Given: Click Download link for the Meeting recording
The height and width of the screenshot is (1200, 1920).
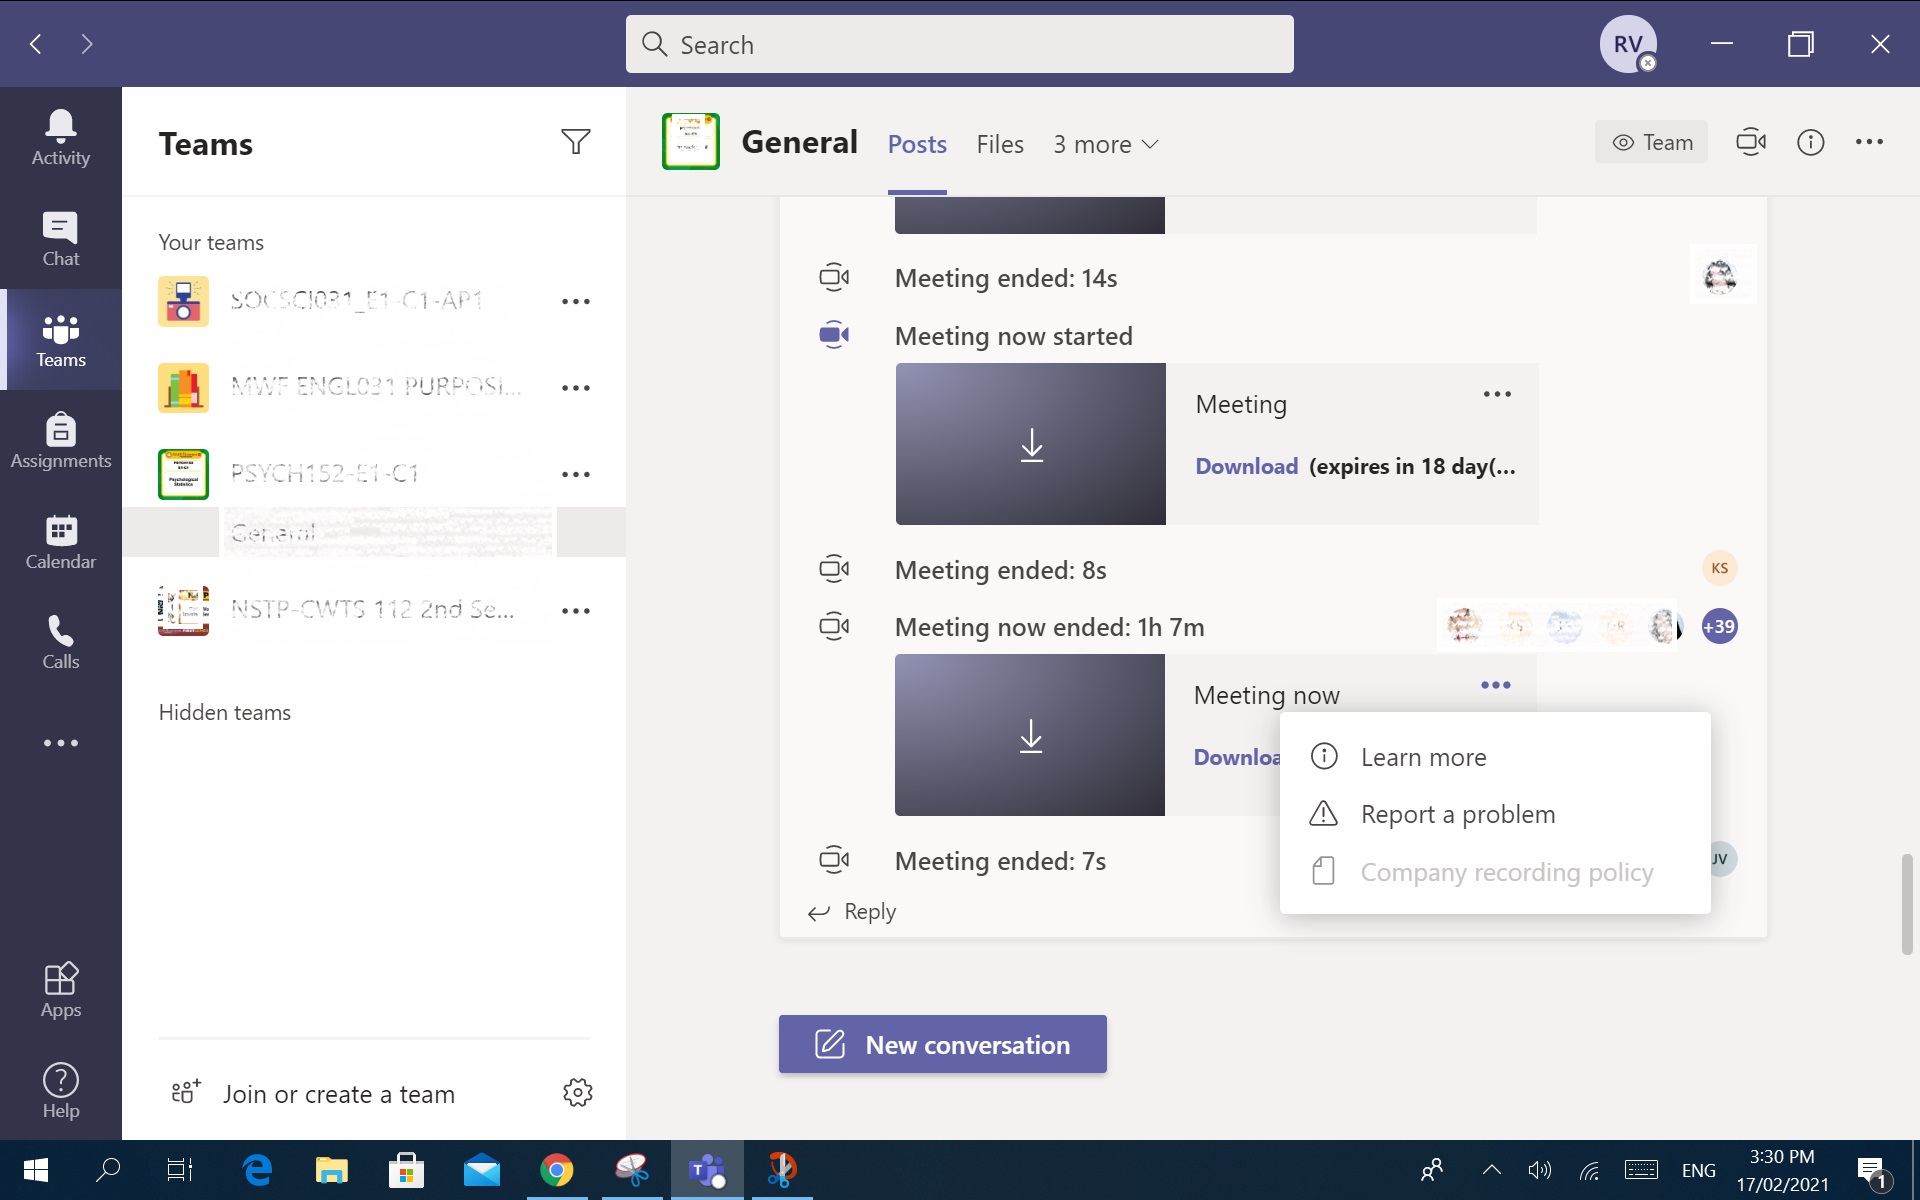Looking at the screenshot, I should (x=1246, y=466).
